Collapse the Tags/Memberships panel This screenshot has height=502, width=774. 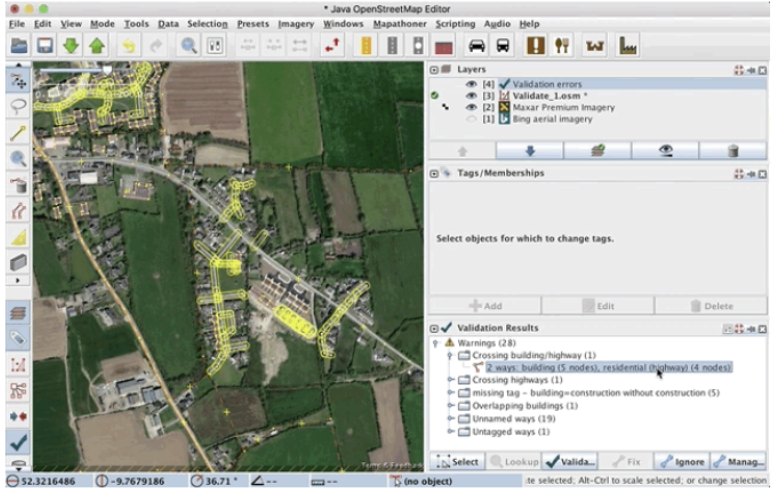(x=434, y=173)
